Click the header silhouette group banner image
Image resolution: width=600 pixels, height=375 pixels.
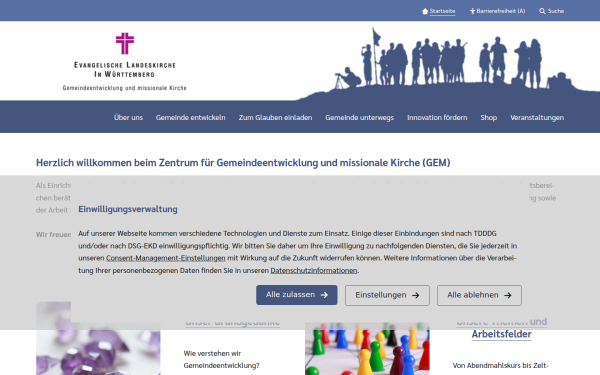tap(448, 63)
